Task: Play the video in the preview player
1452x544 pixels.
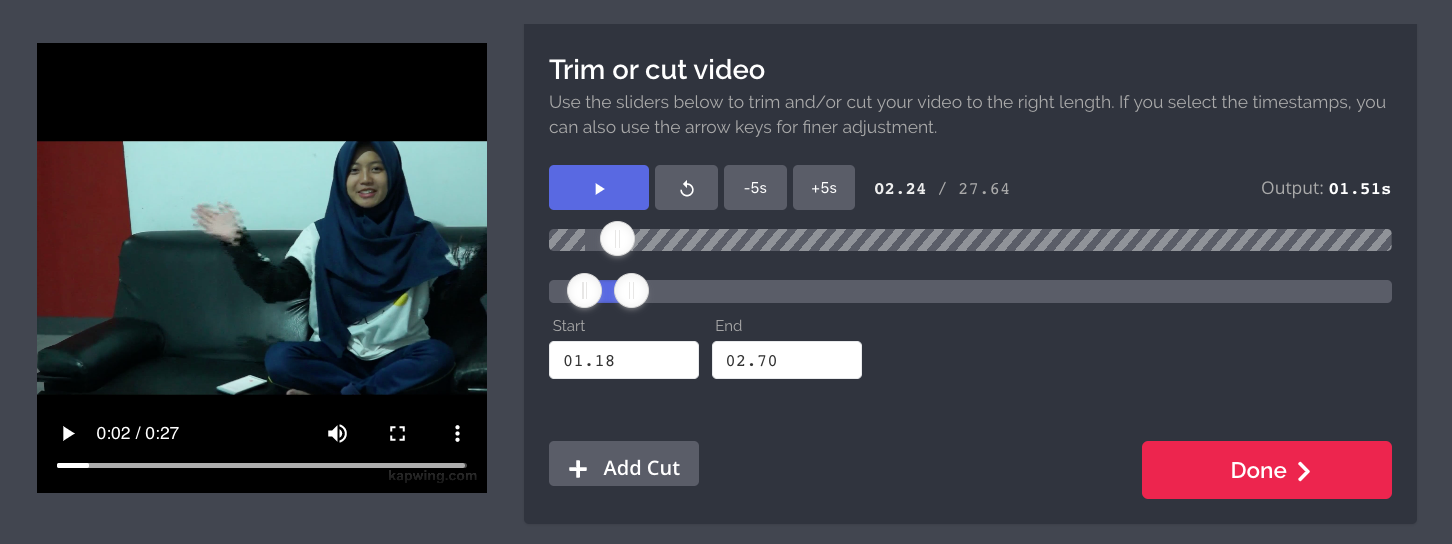Action: pos(68,433)
